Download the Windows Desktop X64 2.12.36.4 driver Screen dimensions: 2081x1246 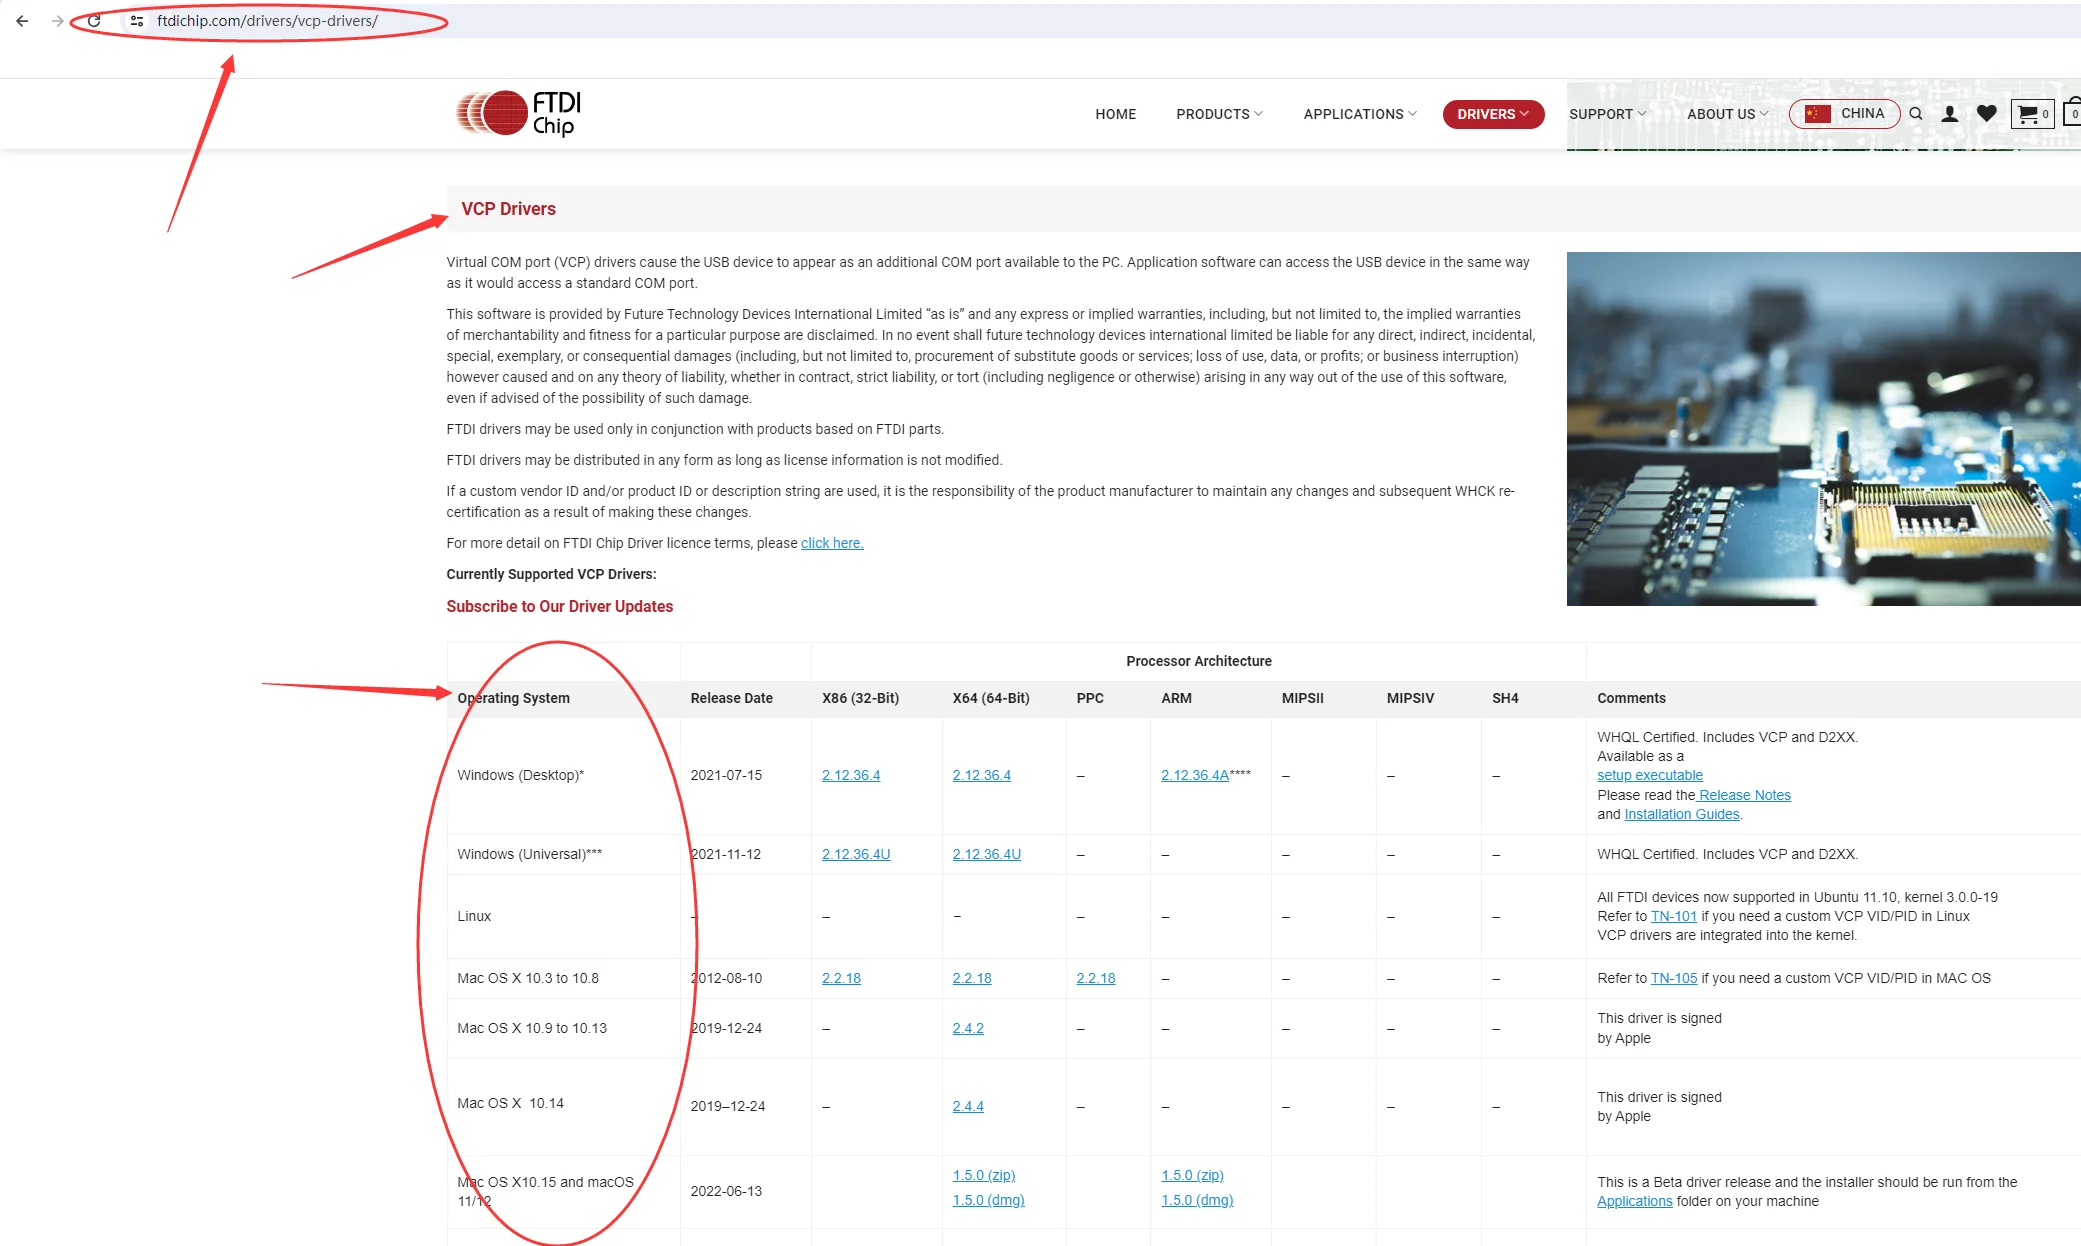coord(981,775)
